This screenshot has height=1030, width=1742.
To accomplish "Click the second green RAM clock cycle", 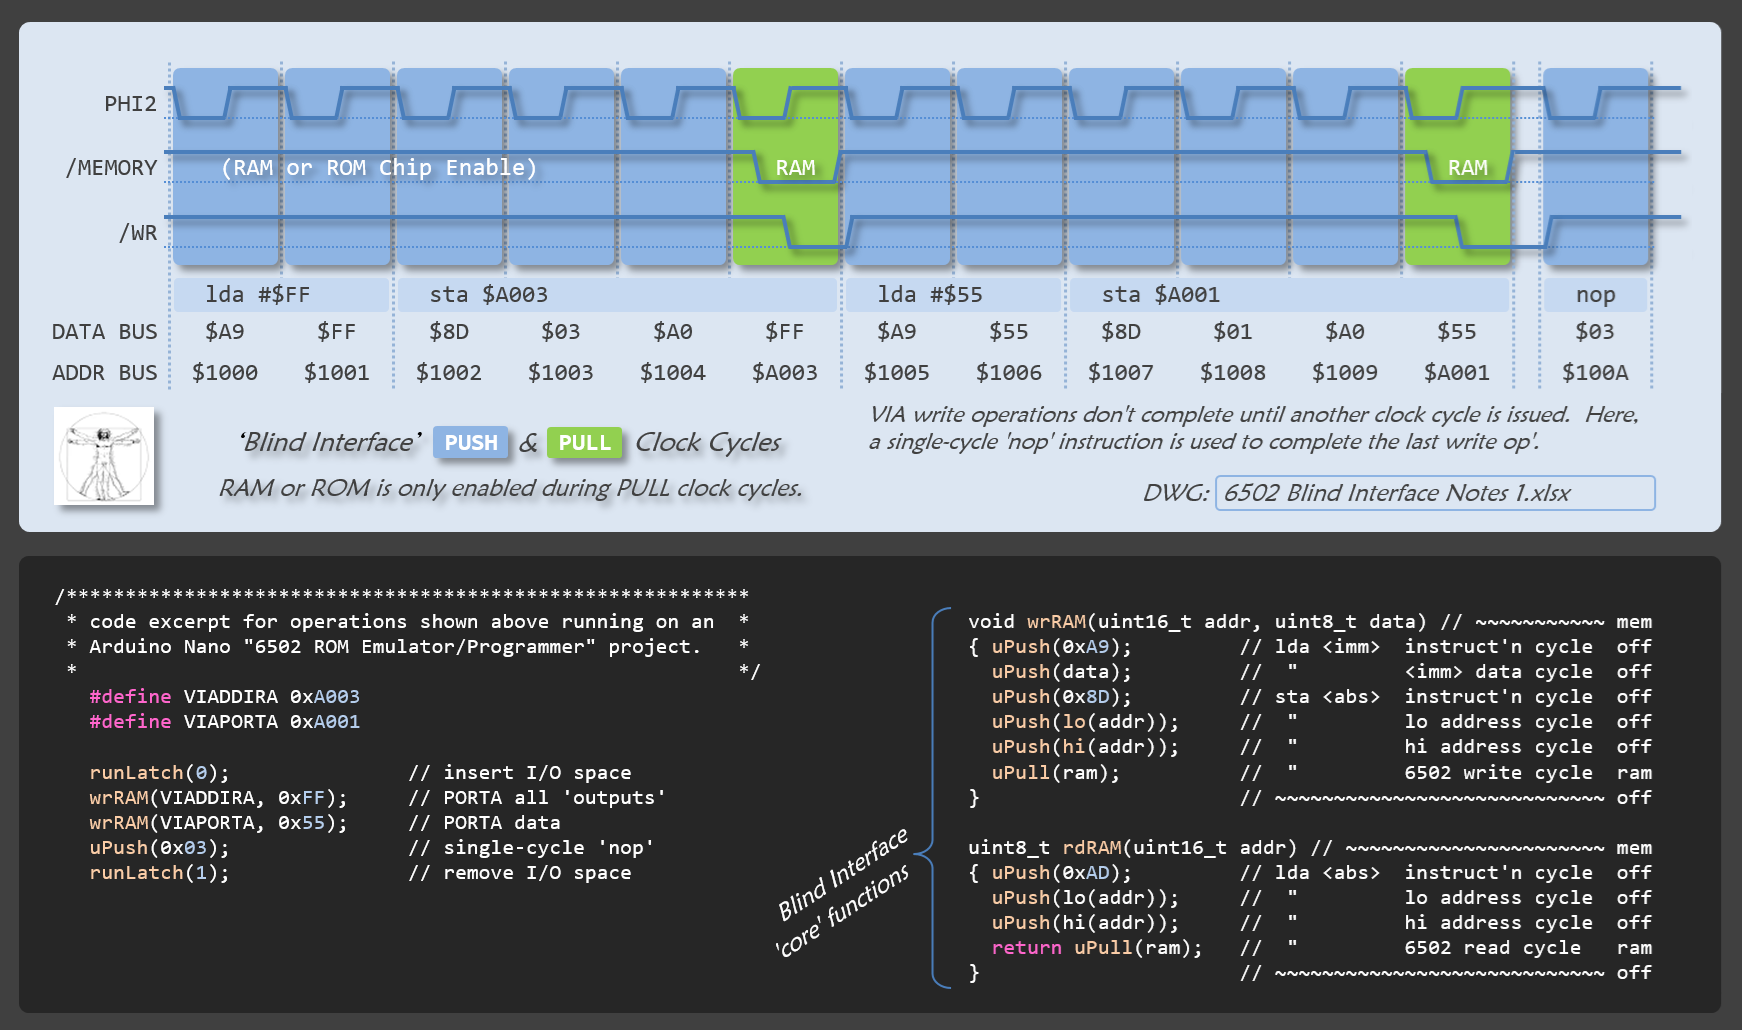I will pyautogui.click(x=1457, y=166).
